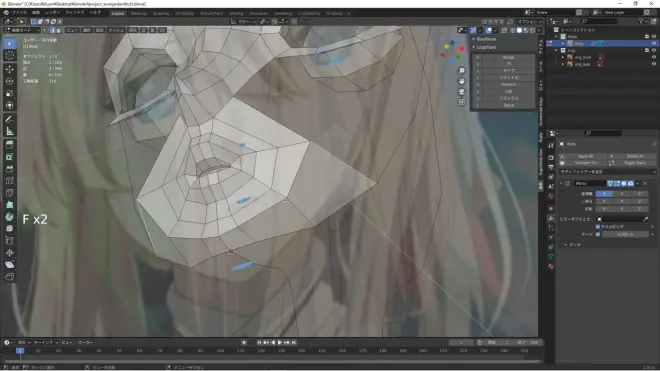This screenshot has width=660, height=371.
Task: Open the Options dropdown in viewport header
Action: click(530, 21)
